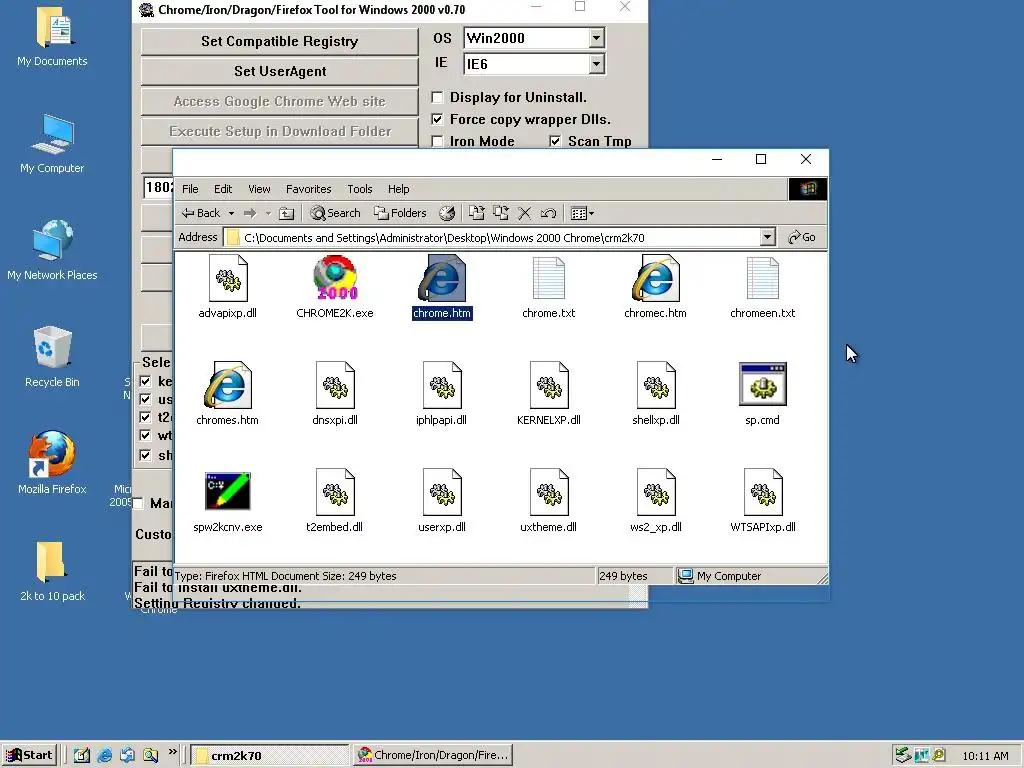Open the Tools menu

[360, 189]
